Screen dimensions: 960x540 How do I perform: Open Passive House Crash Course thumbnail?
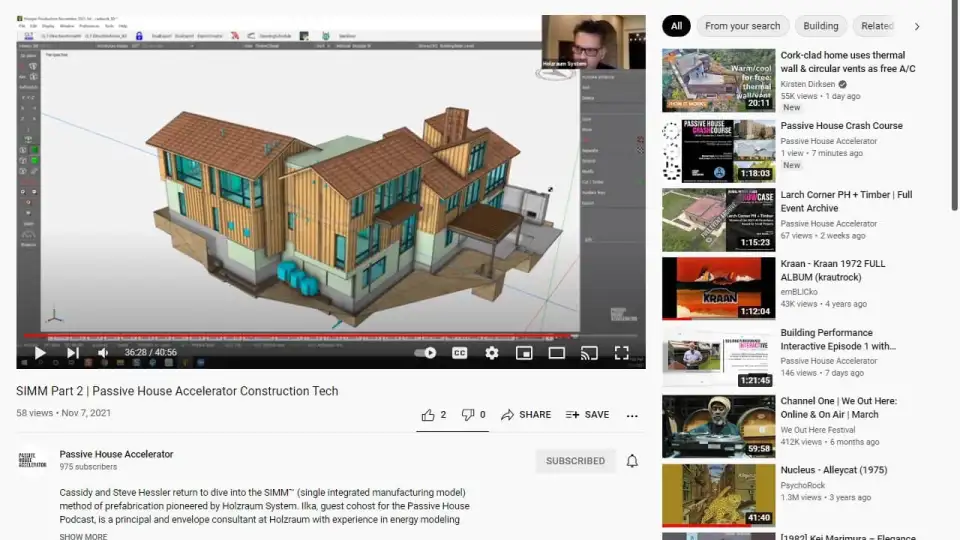pos(718,151)
